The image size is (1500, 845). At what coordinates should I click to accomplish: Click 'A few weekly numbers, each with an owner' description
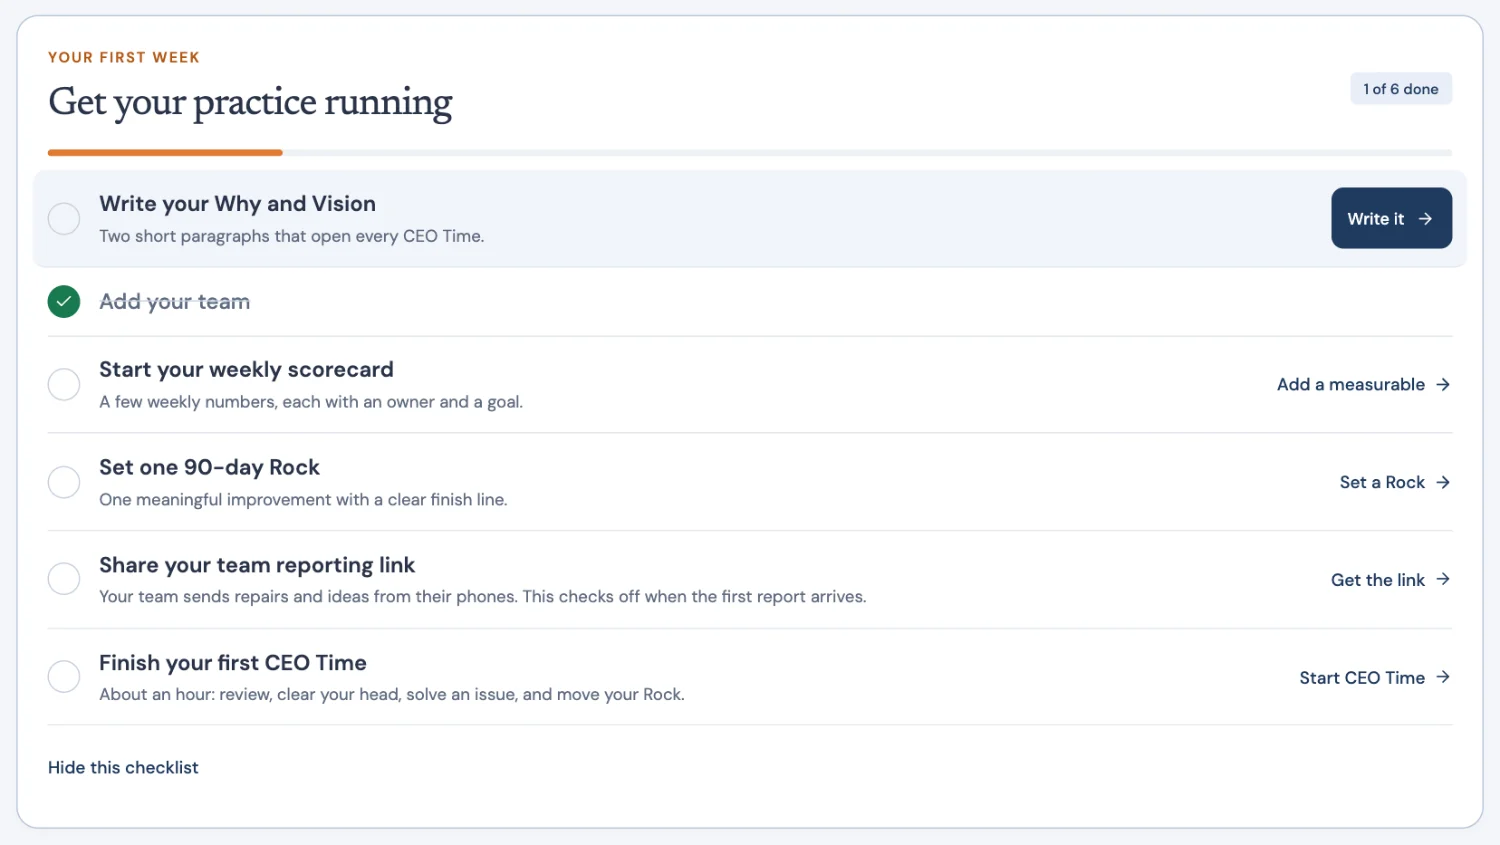[x=311, y=402]
